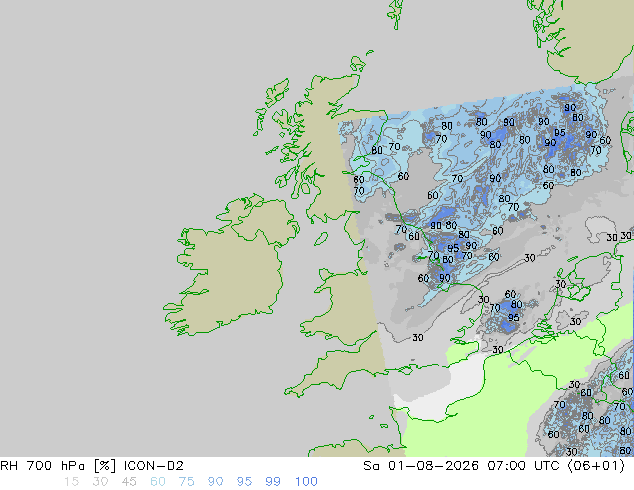Click legend value 60 in the color scale
The height and width of the screenshot is (490, 634).
click(x=158, y=482)
